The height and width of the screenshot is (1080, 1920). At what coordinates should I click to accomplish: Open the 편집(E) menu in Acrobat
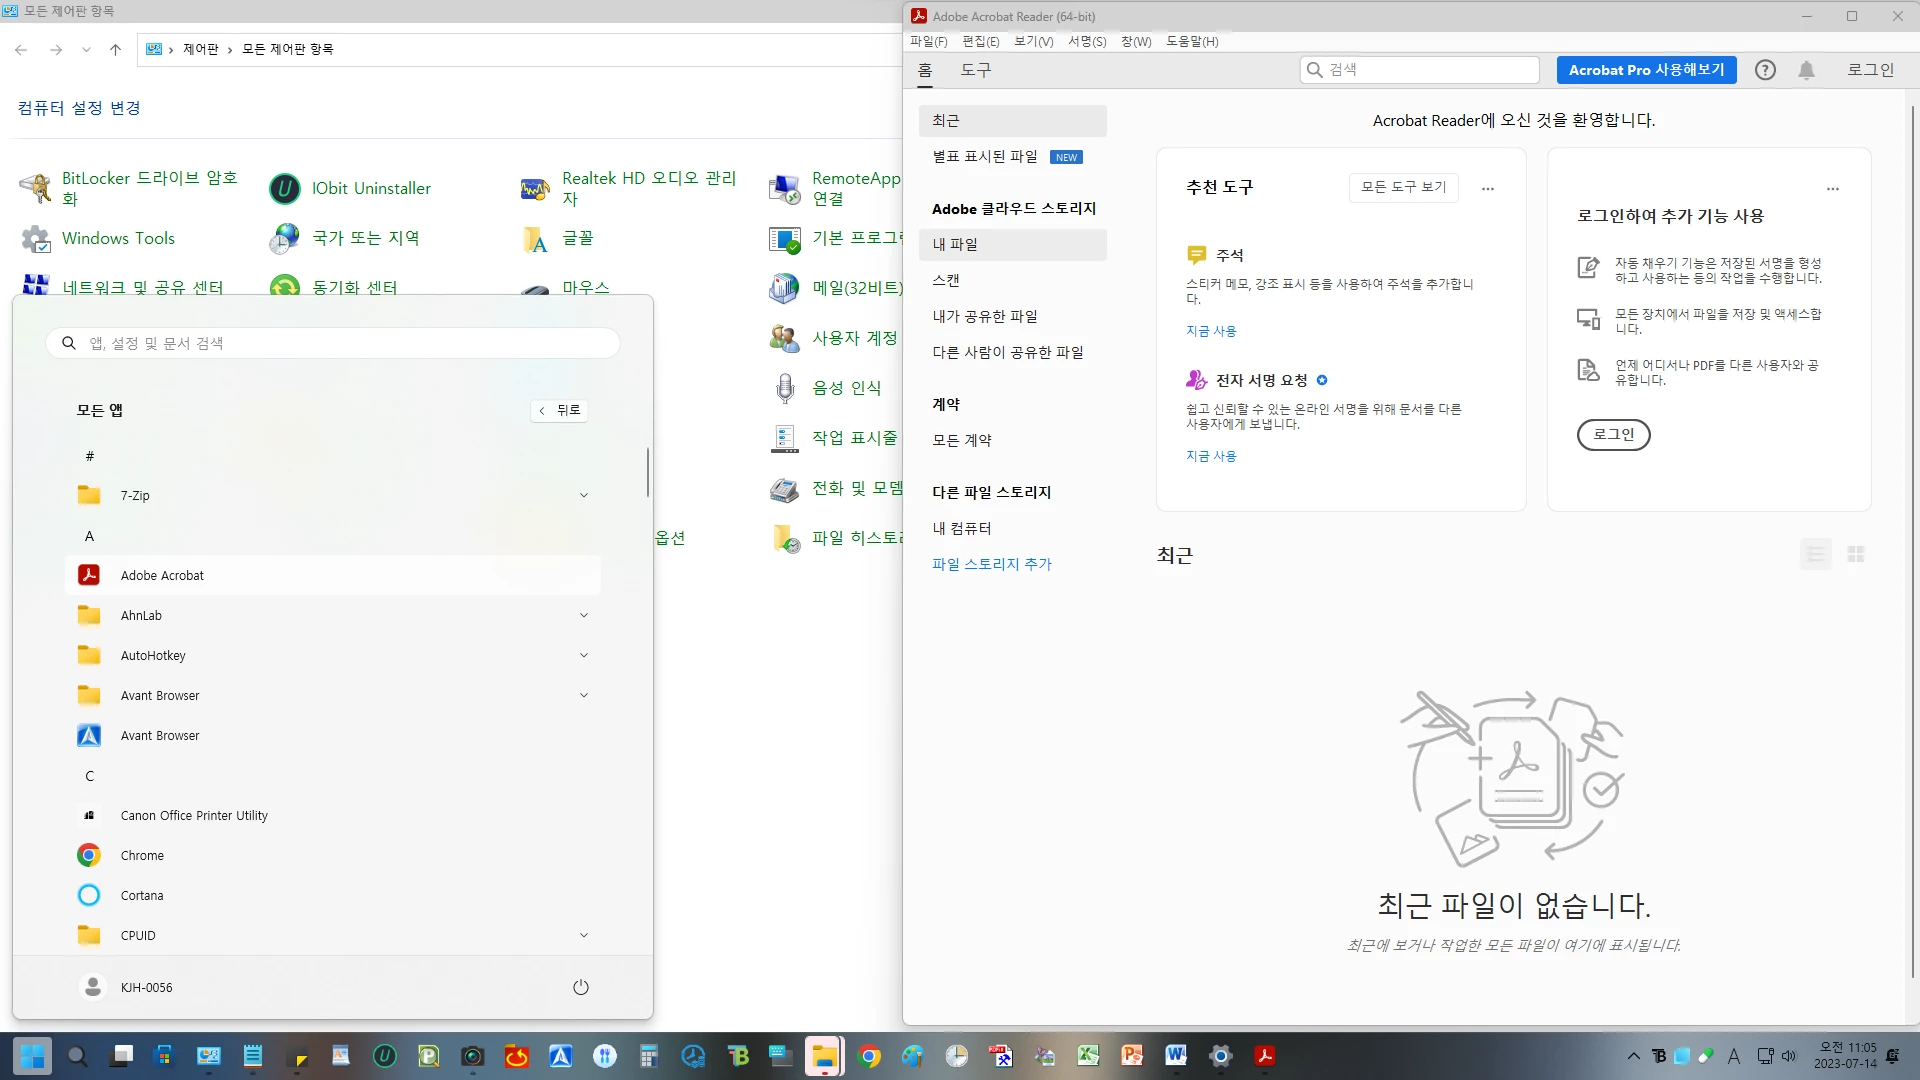point(980,41)
